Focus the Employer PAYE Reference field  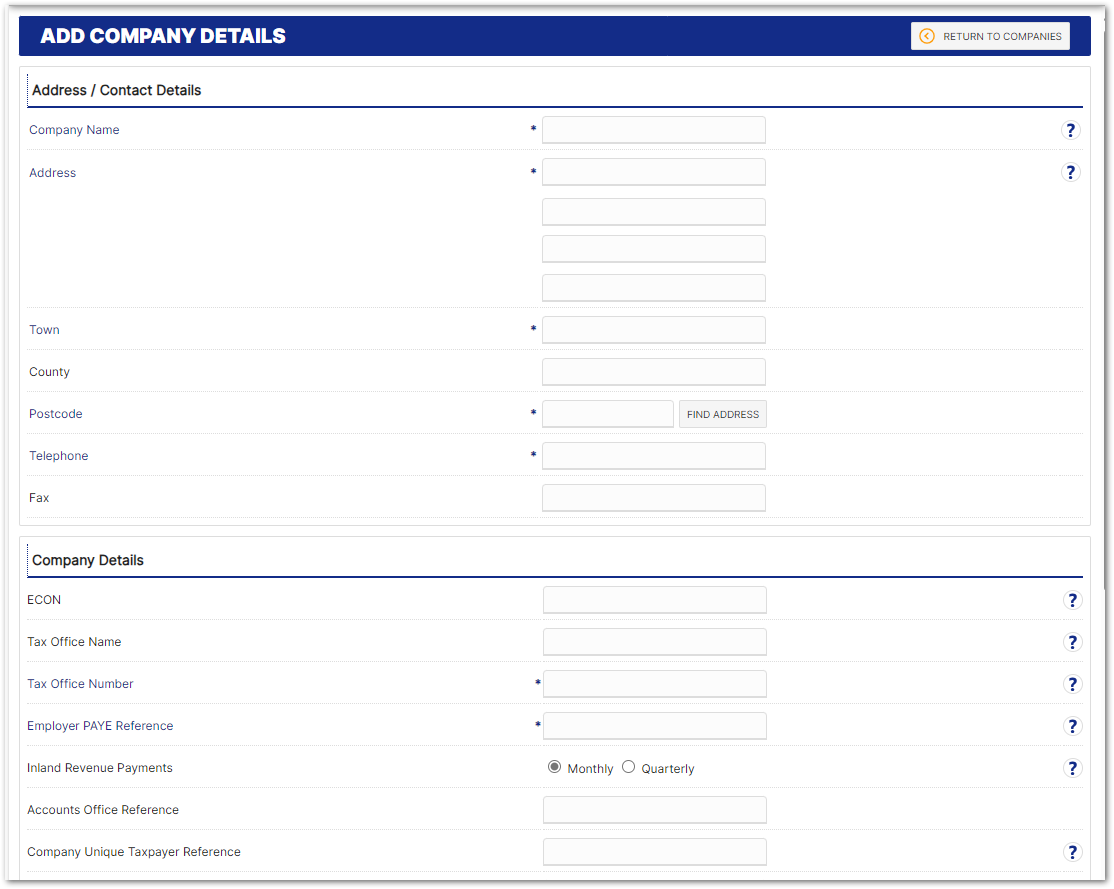coord(654,726)
